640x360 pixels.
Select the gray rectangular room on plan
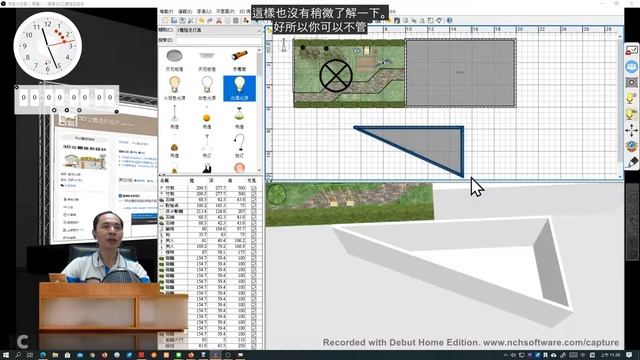(x=460, y=73)
